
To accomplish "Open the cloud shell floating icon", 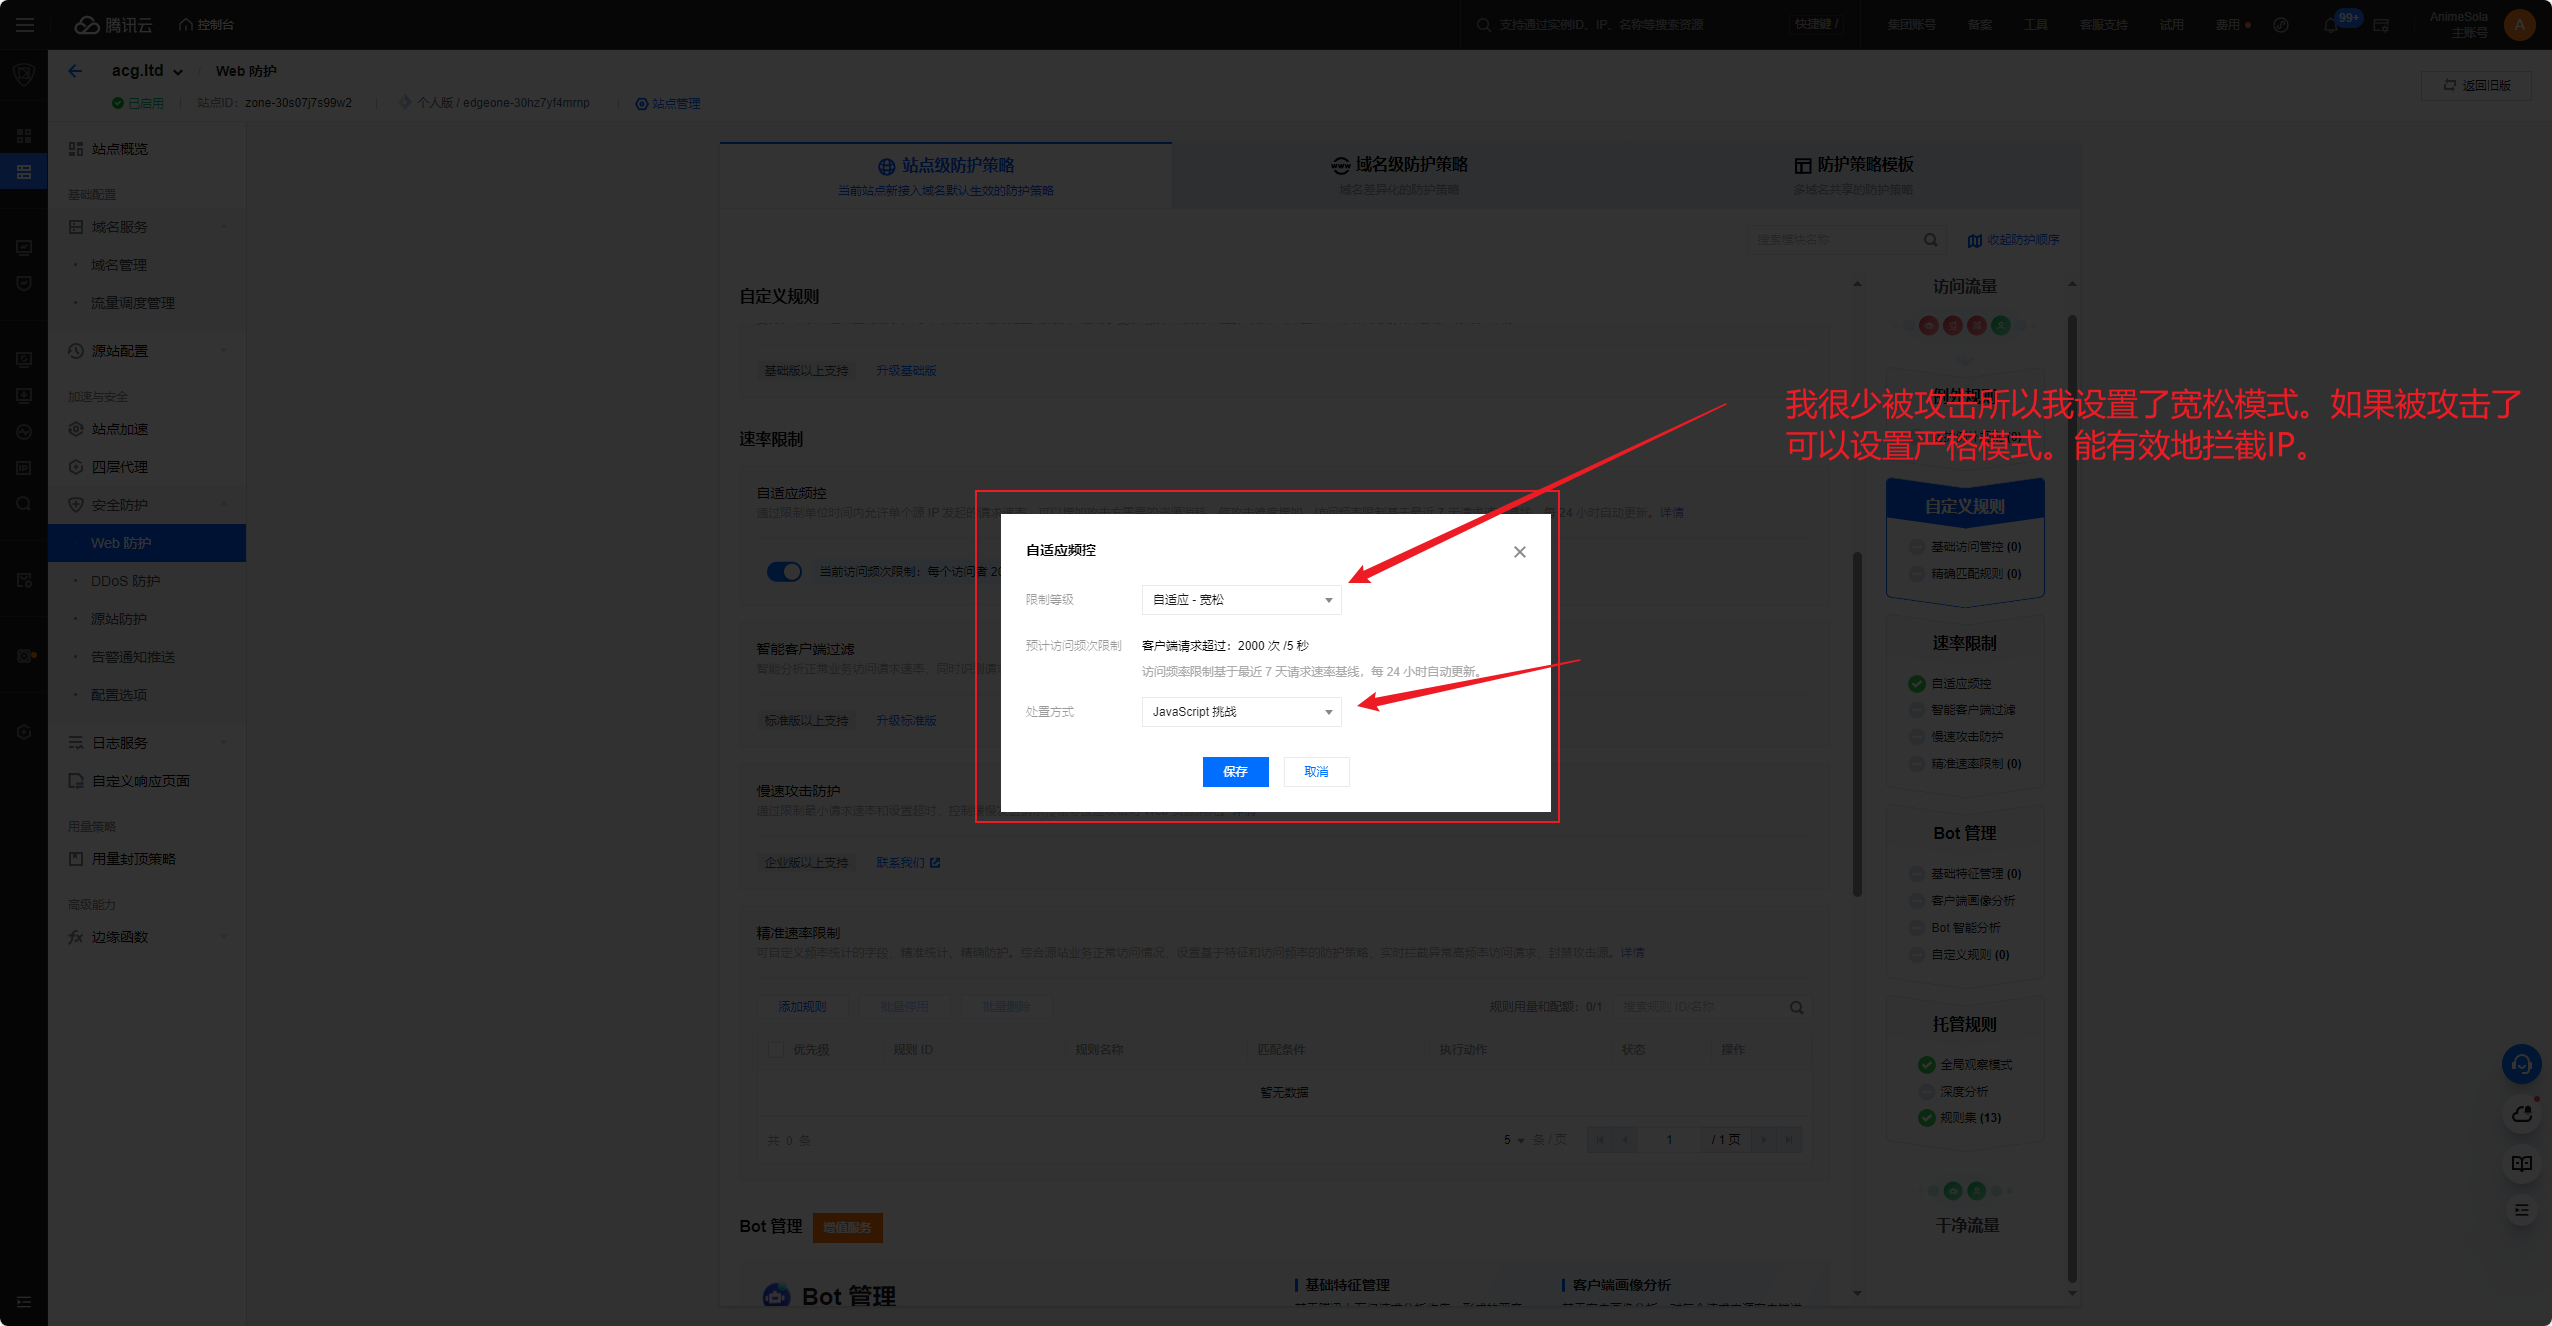I will 2521,1114.
